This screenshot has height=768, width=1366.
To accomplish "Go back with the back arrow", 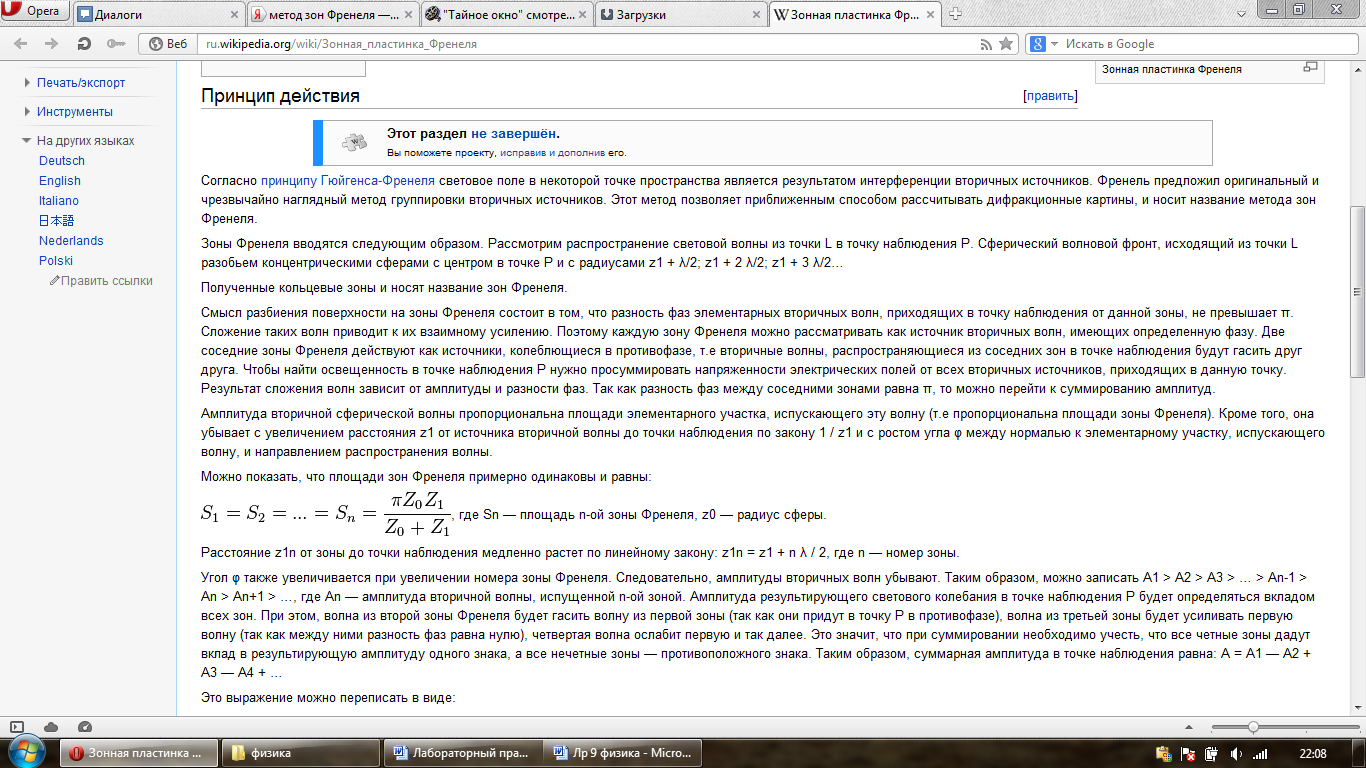I will tap(22, 44).
